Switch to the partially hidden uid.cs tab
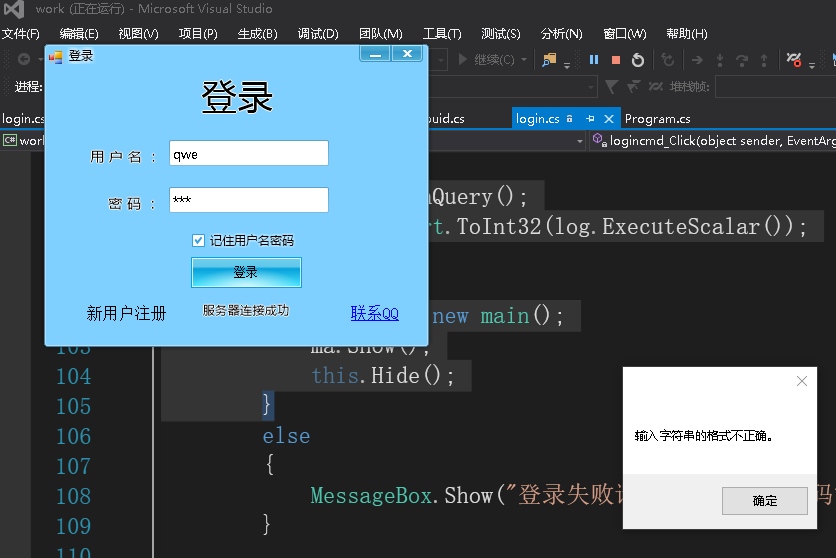Screen dimensions: 836x558 pos(447,118)
